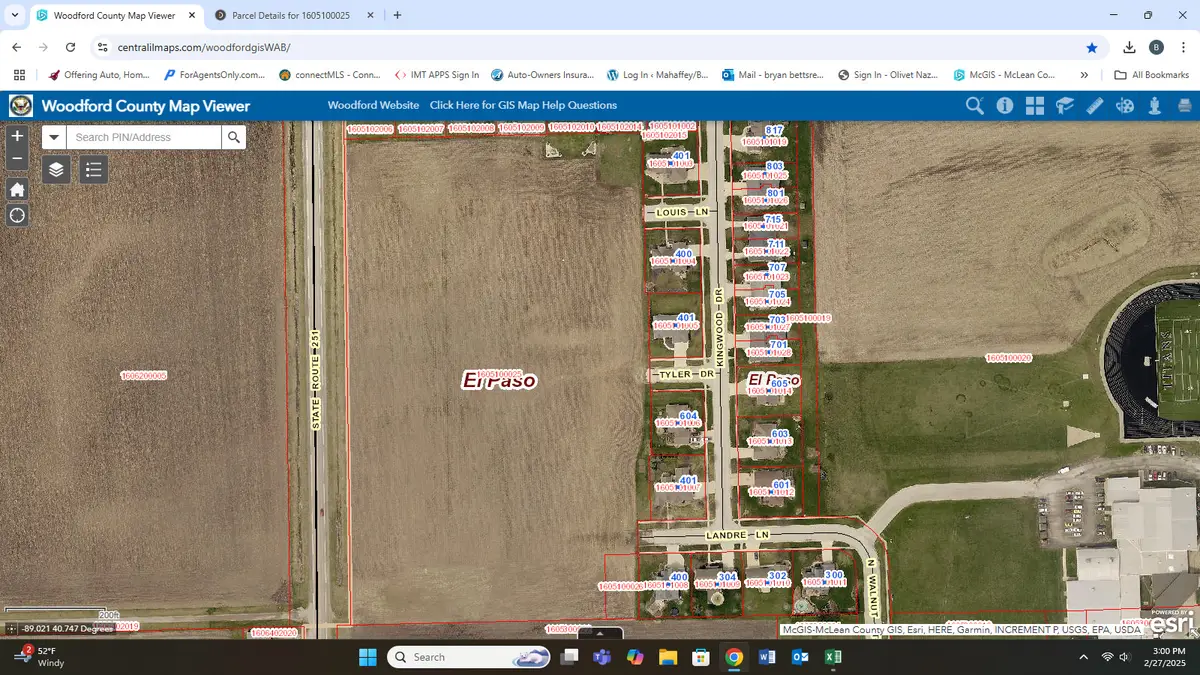Expand the hidden icons chevron in system tray

pos(1083,657)
